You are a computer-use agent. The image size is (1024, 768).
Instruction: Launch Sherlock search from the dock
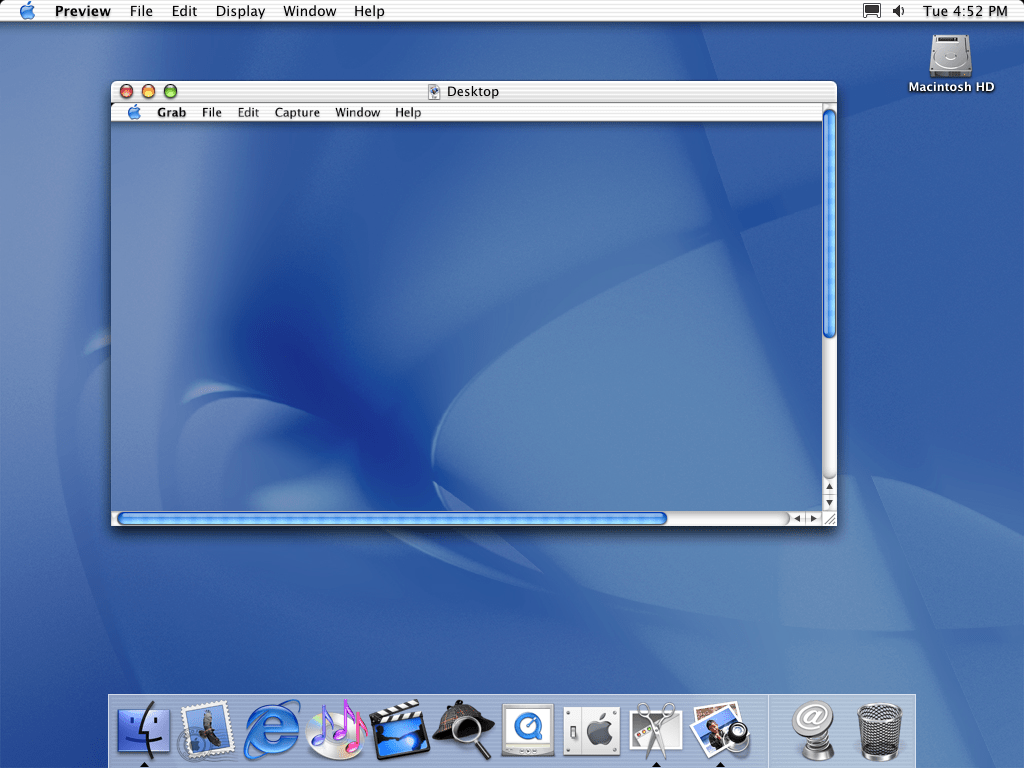tap(463, 729)
